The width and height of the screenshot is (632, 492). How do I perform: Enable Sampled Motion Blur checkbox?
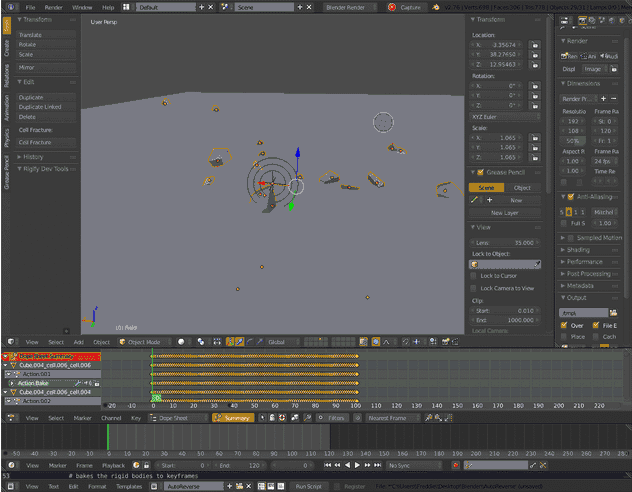[x=571, y=238]
